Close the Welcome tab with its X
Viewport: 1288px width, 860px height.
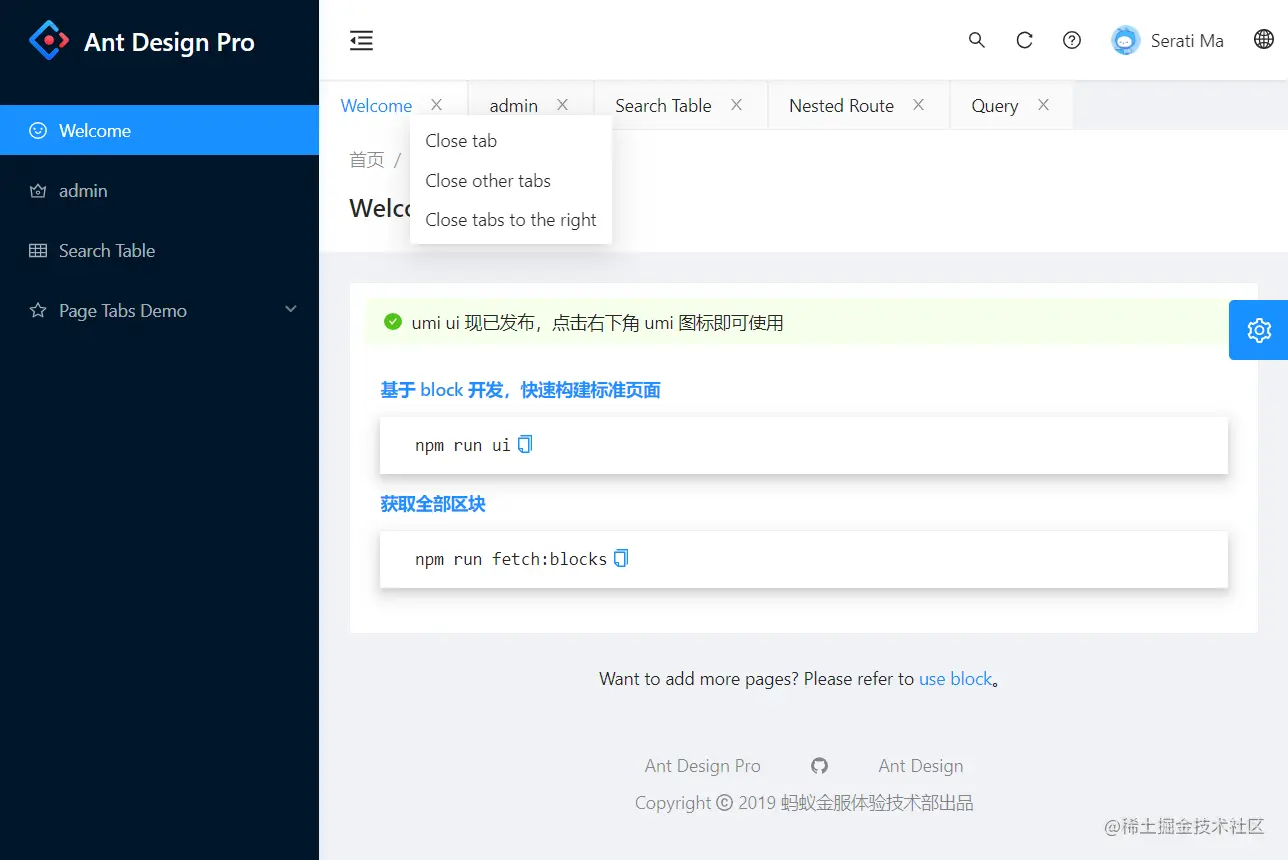[436, 105]
